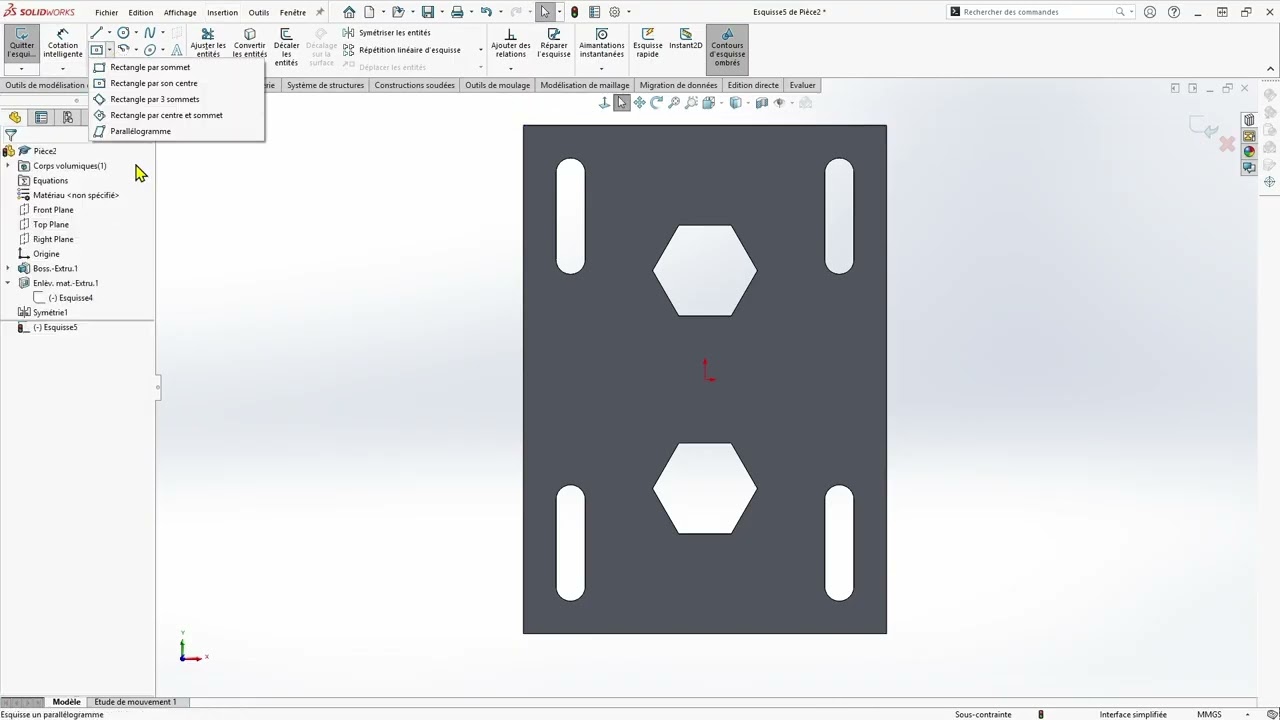The image size is (1280, 720).
Task: Click the Rectangle tool button in ribbon
Action: 97,49
